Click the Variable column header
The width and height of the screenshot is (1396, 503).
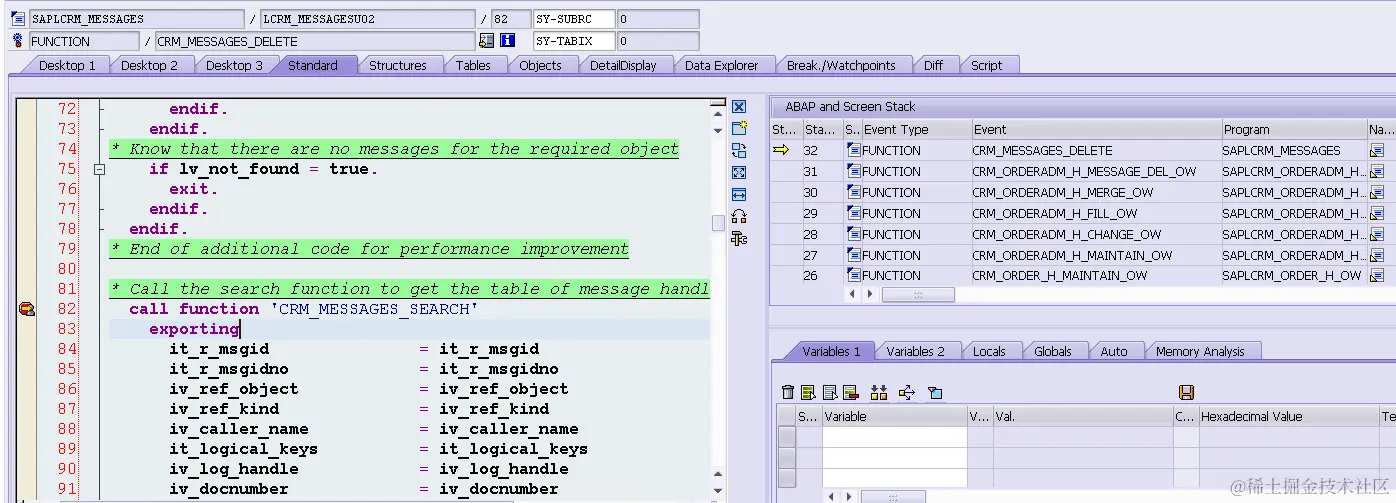tap(895, 416)
